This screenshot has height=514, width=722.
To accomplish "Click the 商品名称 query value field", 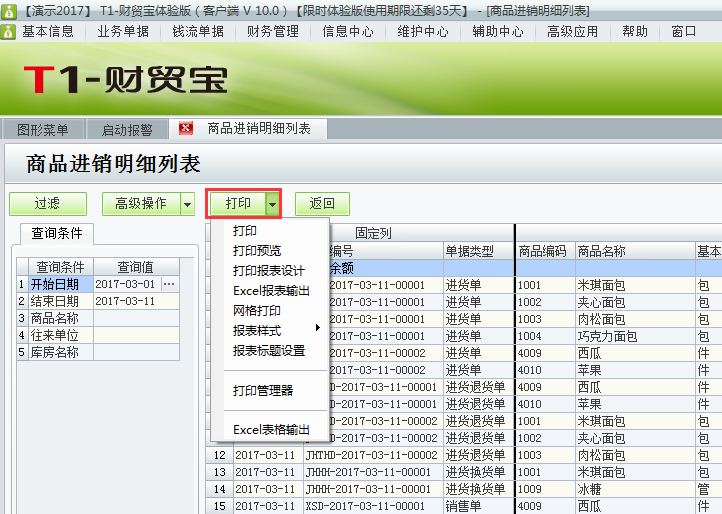I will [x=136, y=318].
